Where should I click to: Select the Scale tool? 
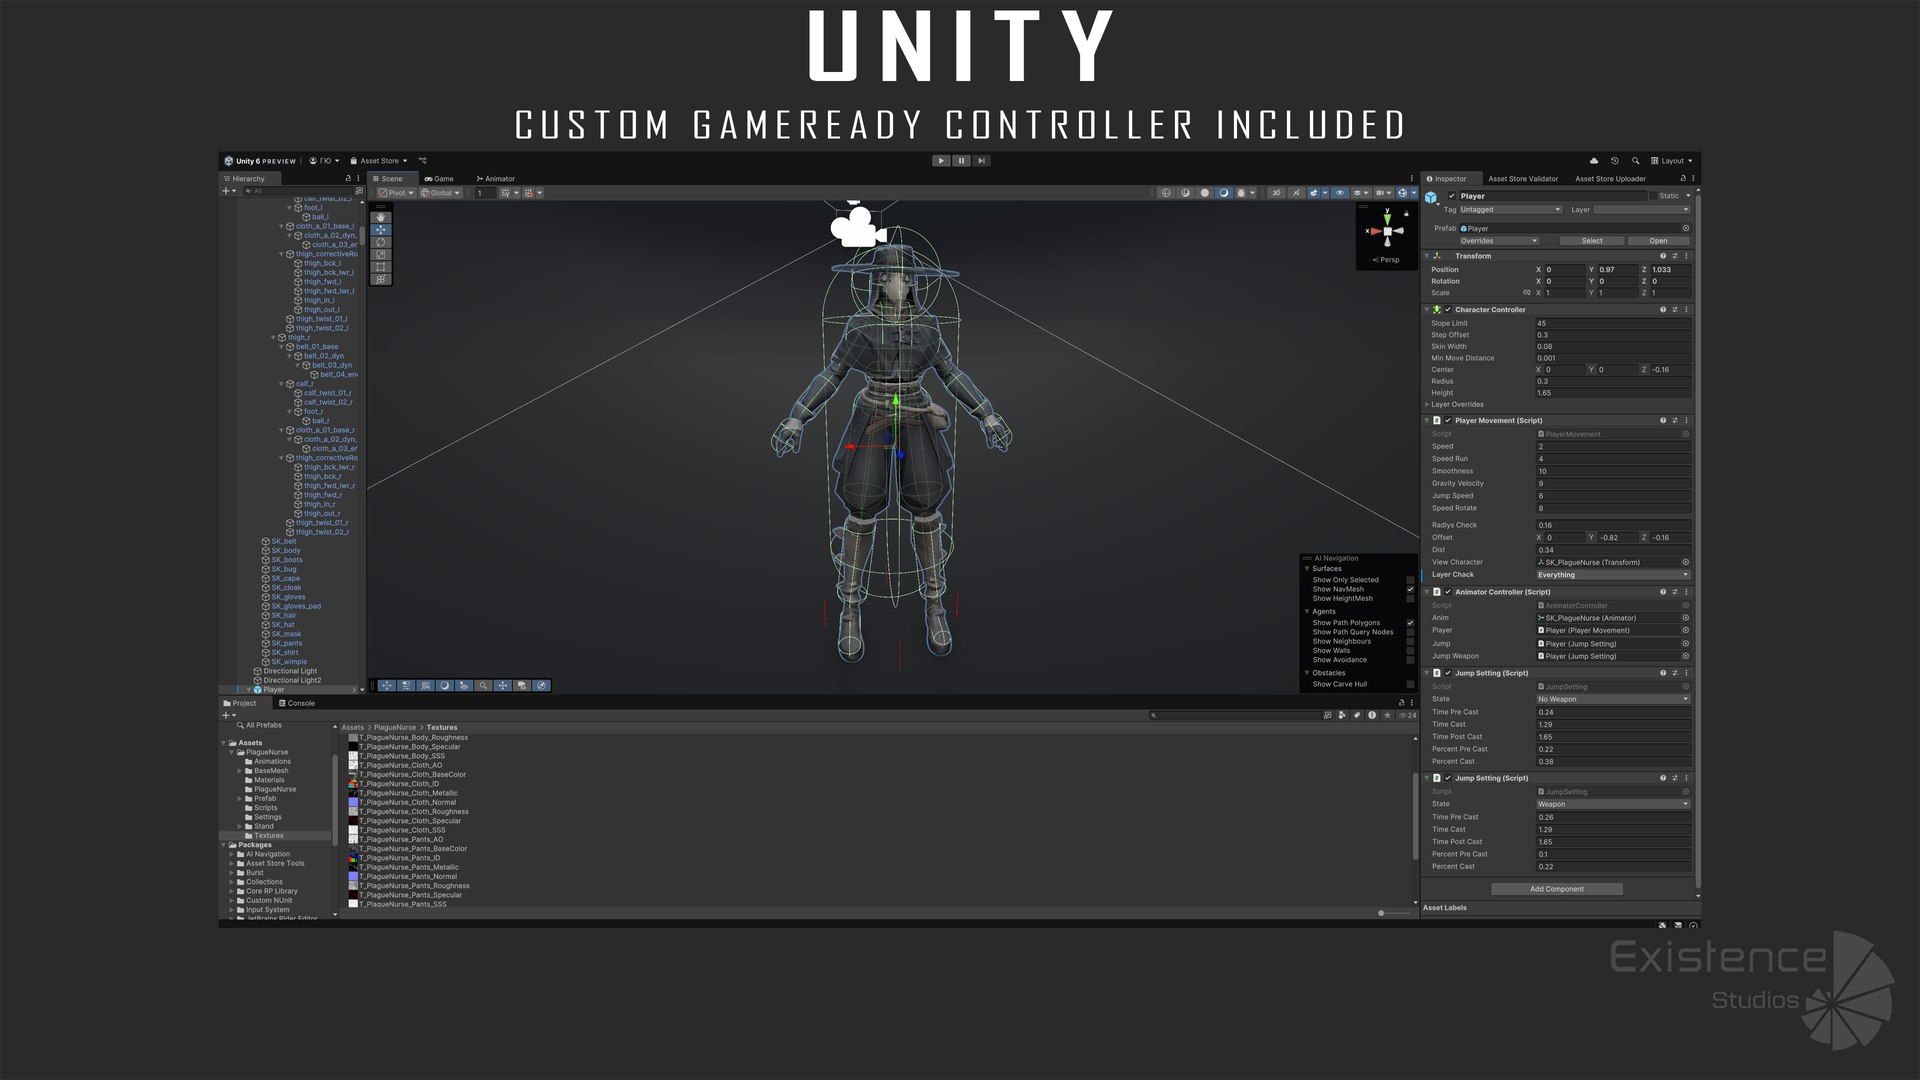tap(381, 255)
